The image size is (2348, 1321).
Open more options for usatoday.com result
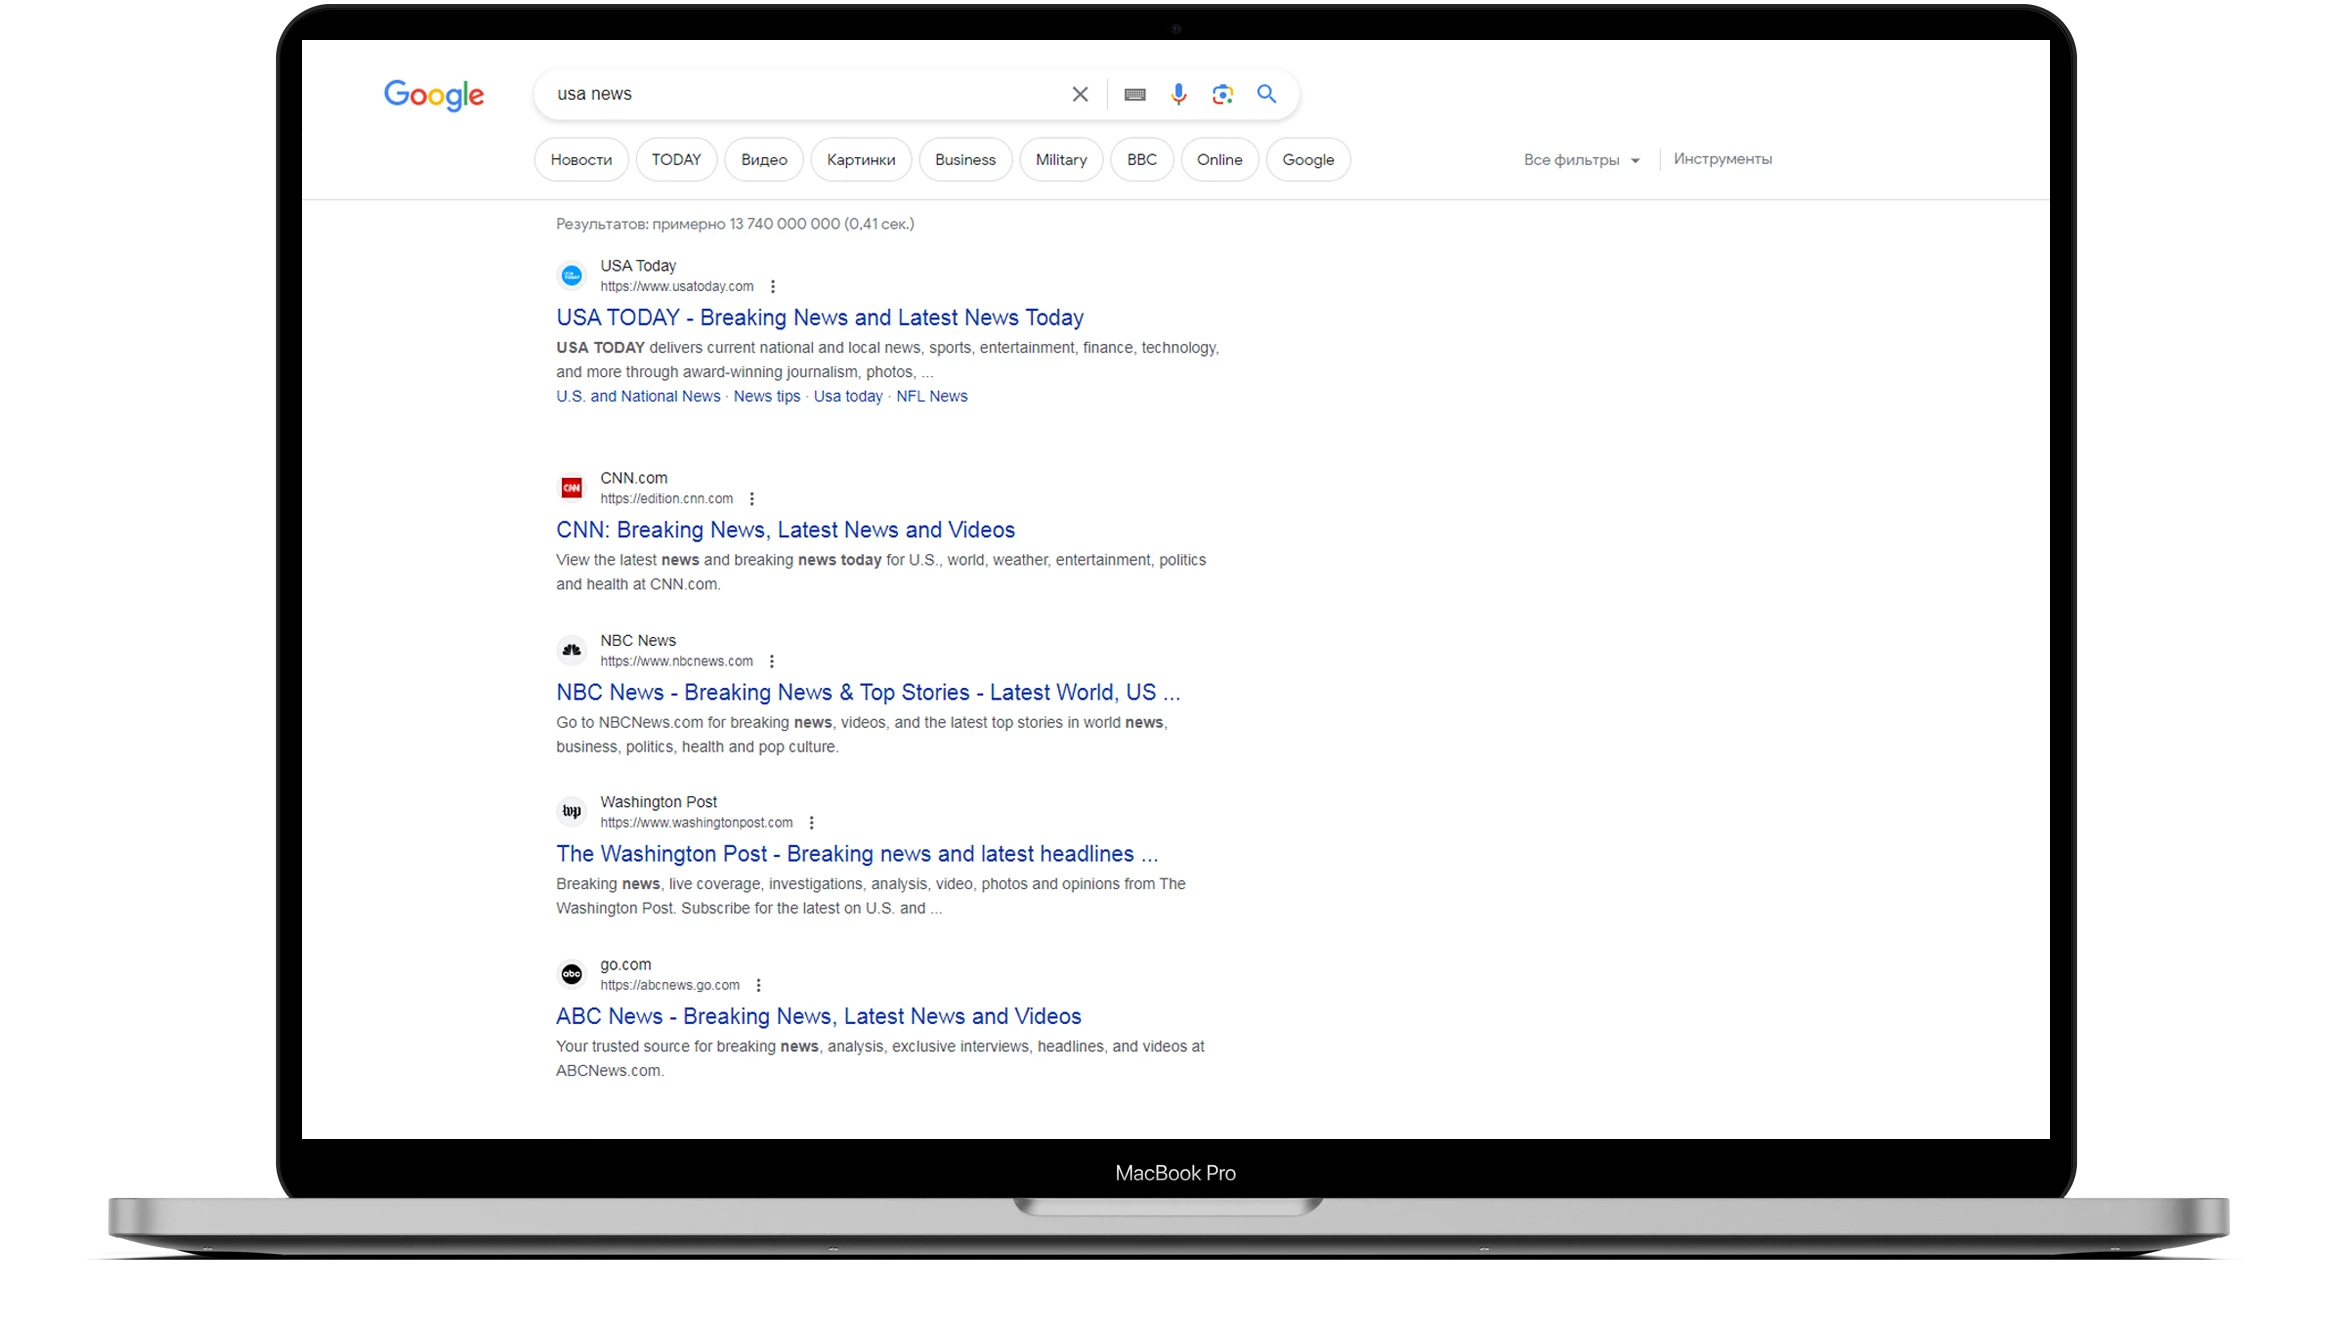tap(773, 287)
